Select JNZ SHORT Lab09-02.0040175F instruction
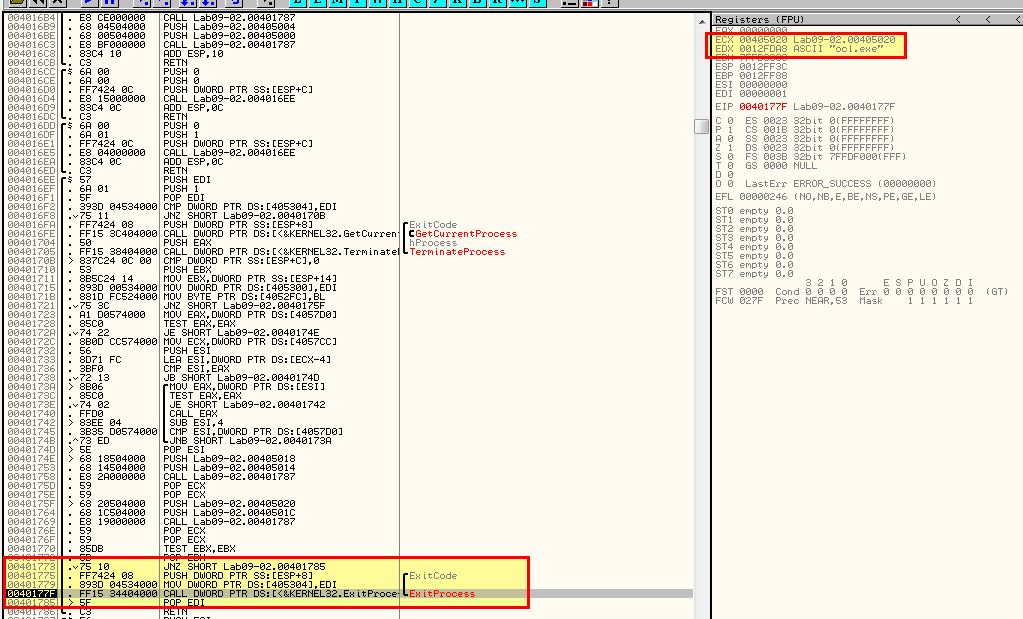This screenshot has height=619, width=1023. tap(244, 306)
